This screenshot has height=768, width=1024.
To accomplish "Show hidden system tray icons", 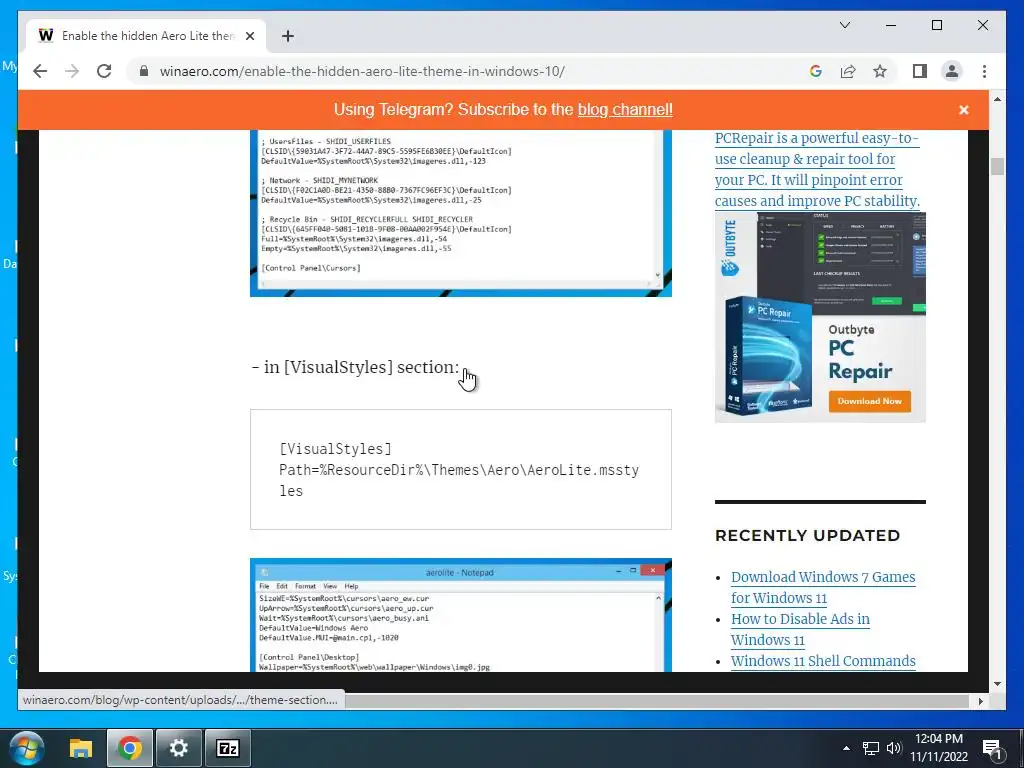I will tap(846, 748).
